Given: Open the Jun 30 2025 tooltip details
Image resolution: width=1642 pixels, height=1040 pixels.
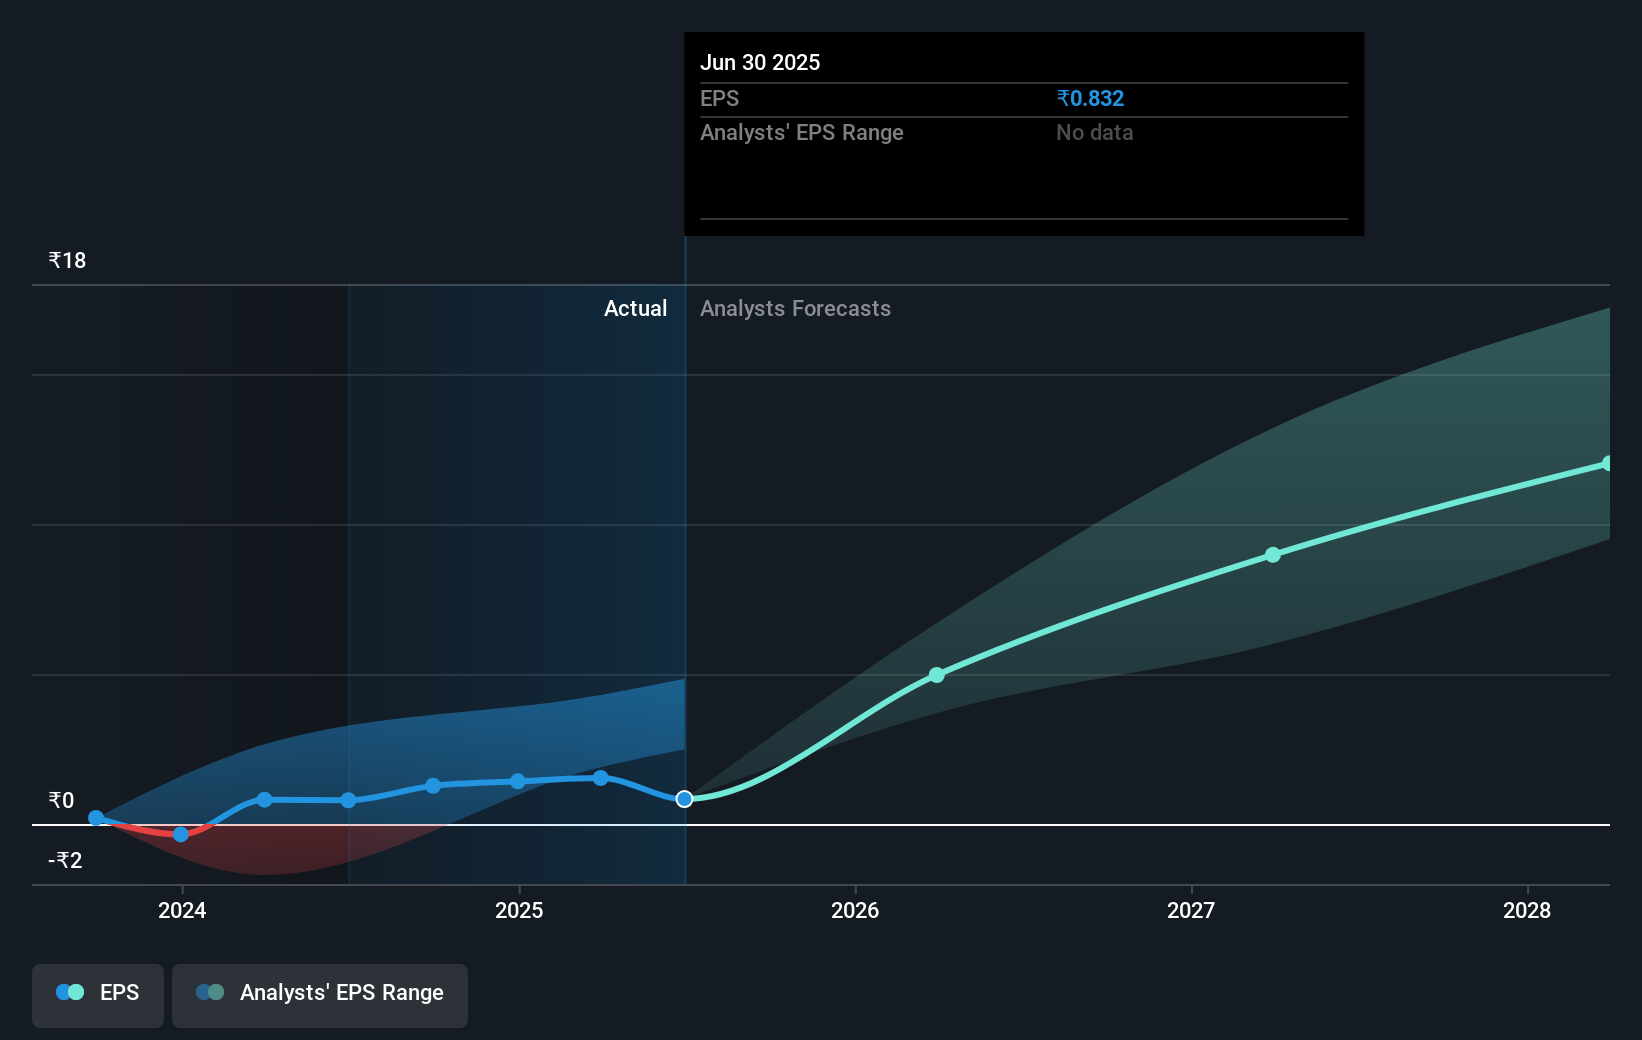Looking at the screenshot, I should coord(760,62).
